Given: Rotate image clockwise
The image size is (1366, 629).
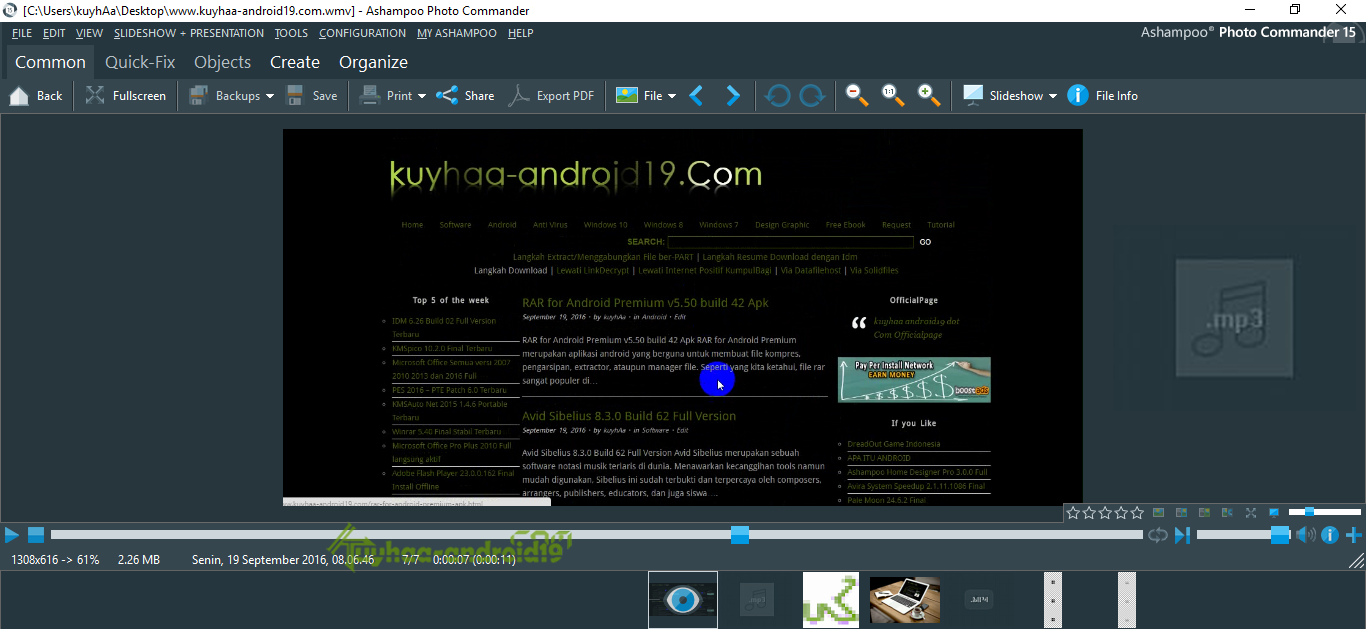Looking at the screenshot, I should [x=812, y=96].
